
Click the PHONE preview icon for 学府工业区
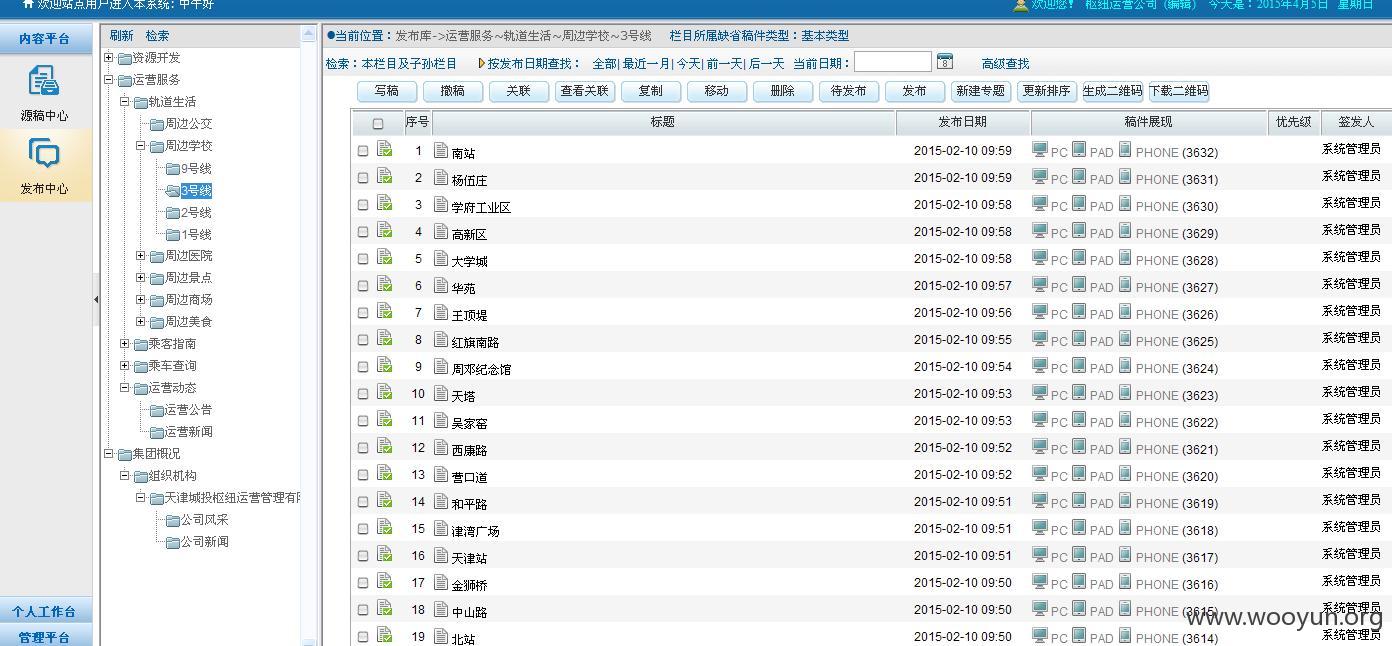(x=1125, y=204)
